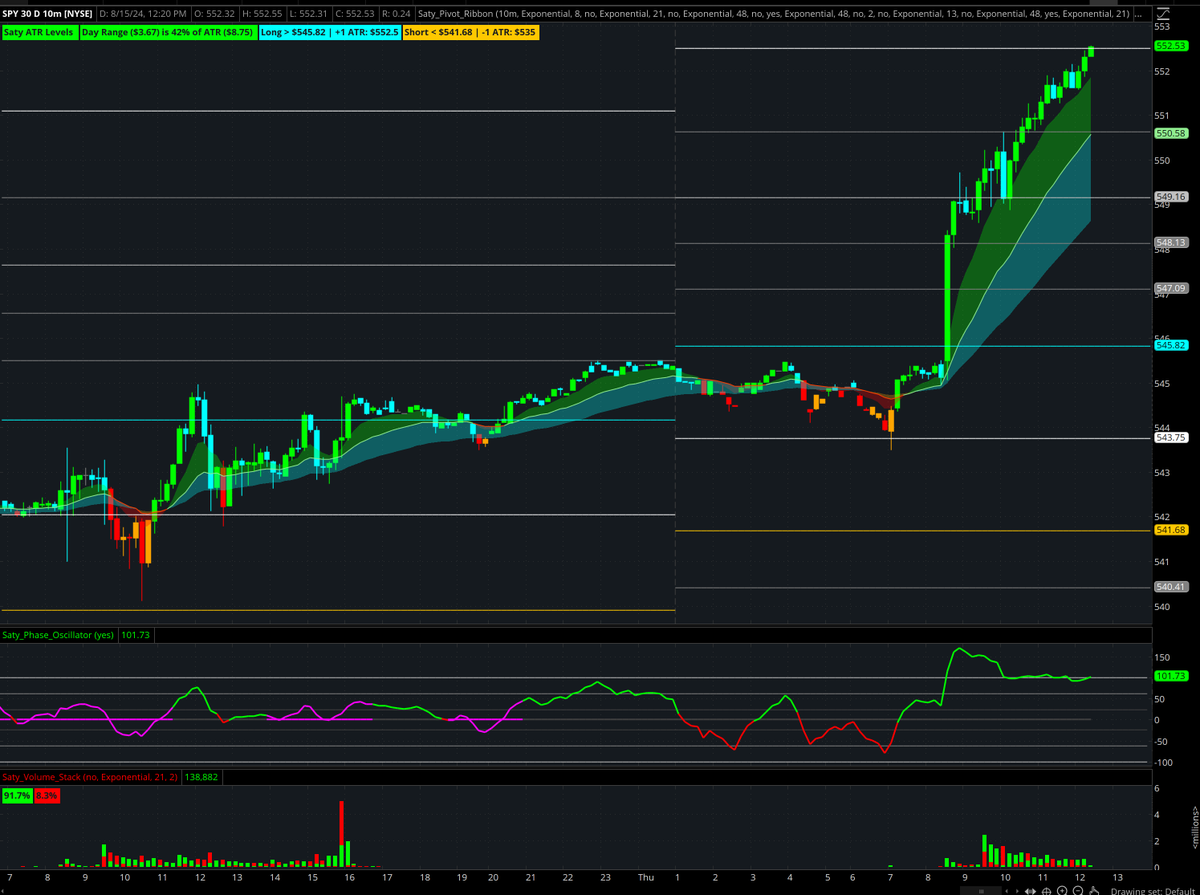Image resolution: width=1200 pixels, height=895 pixels.
Task: Click the horizontal pan arrows icon
Action: [x=1030, y=890]
